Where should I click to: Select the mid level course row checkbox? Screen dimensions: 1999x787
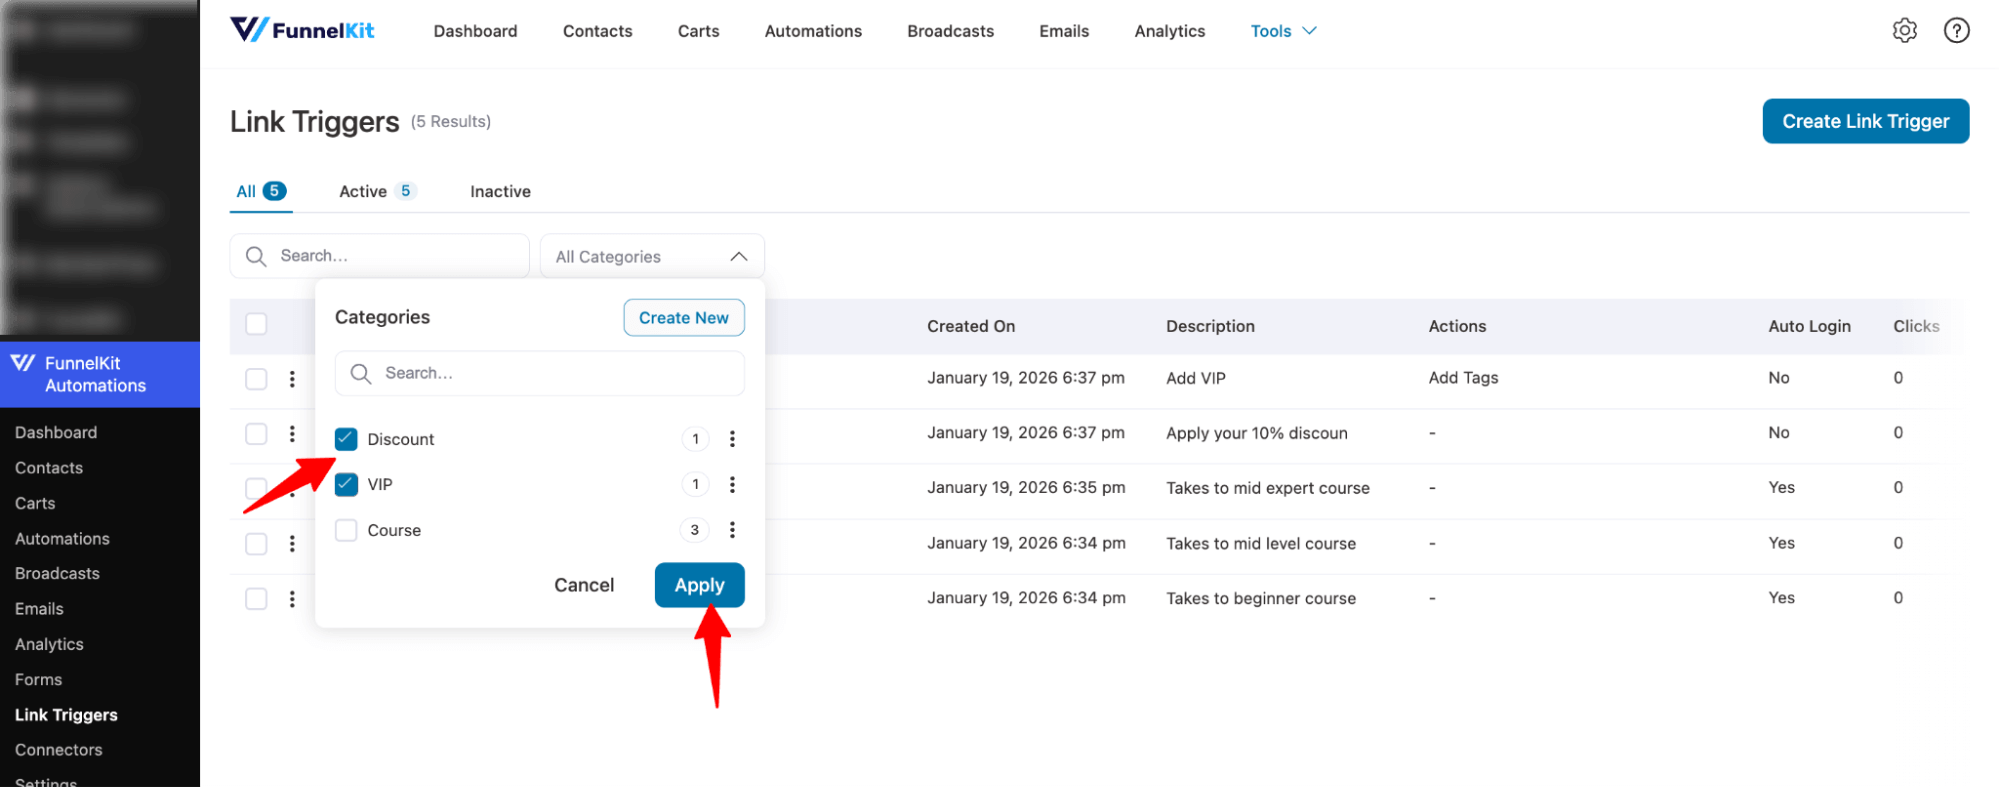256,544
